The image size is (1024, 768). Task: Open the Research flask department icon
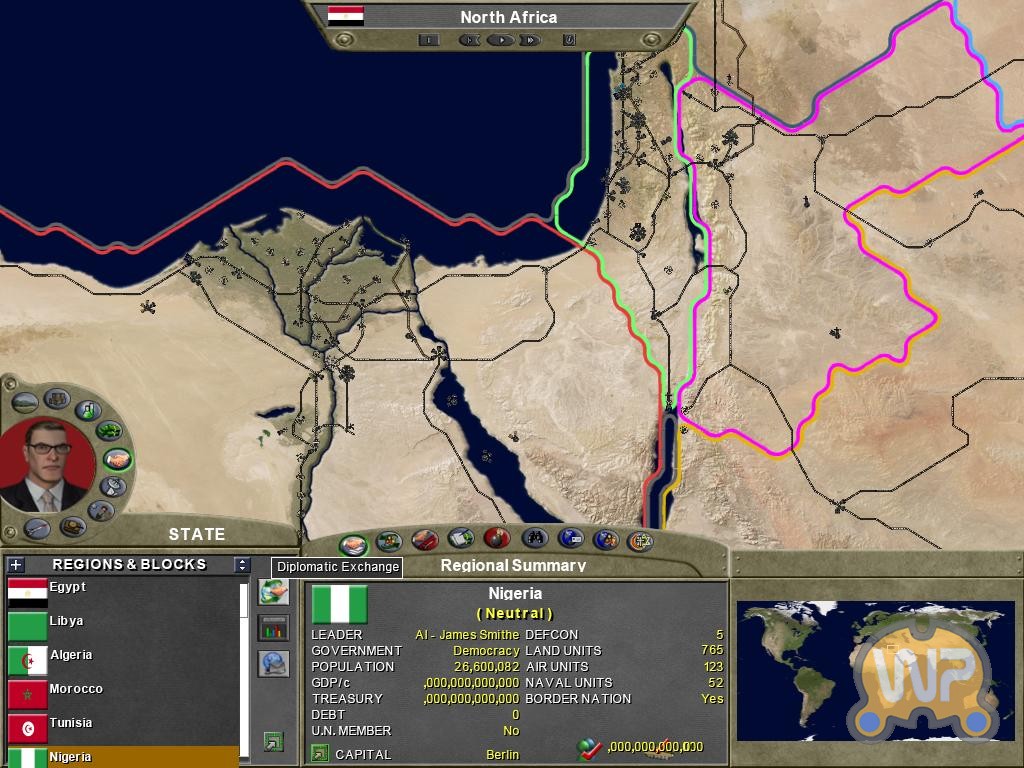88,410
